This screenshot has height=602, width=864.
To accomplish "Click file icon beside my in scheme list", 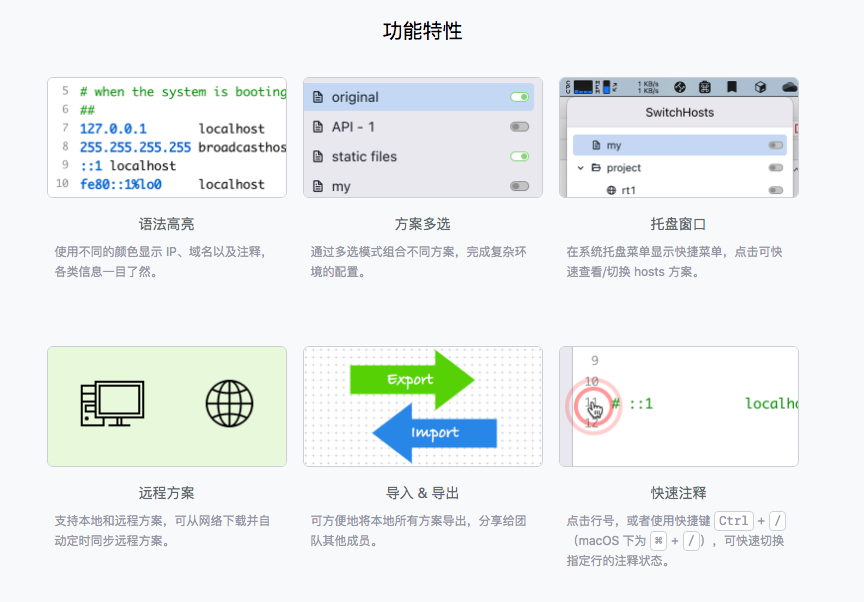I will pos(318,186).
